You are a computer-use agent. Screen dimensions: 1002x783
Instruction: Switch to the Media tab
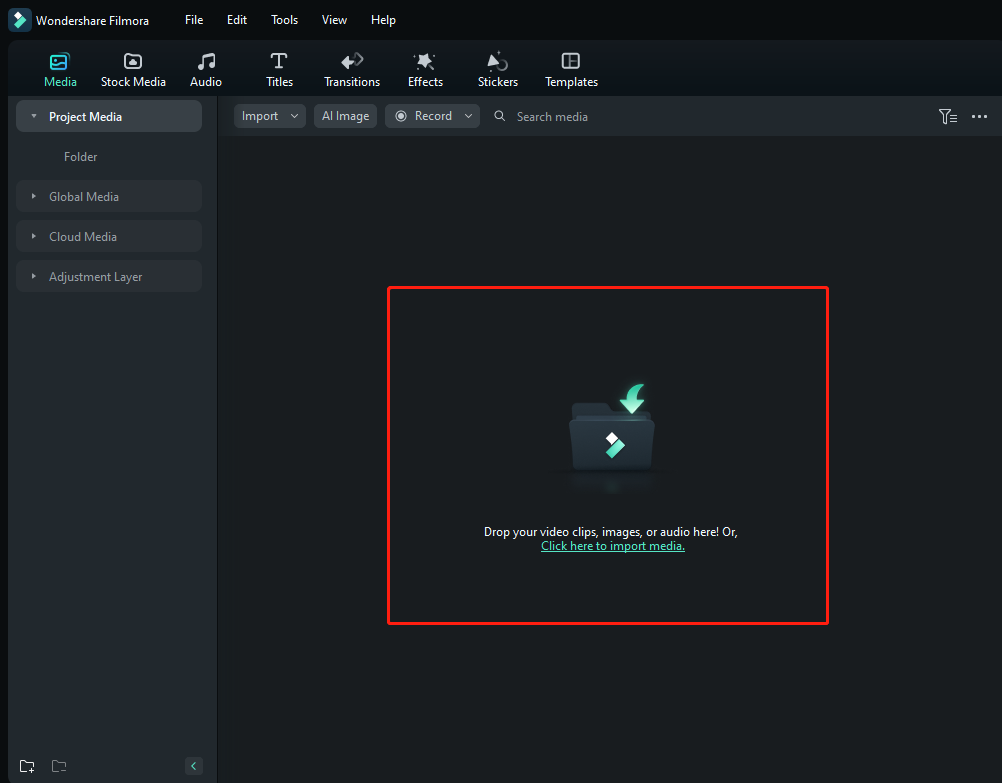click(60, 68)
